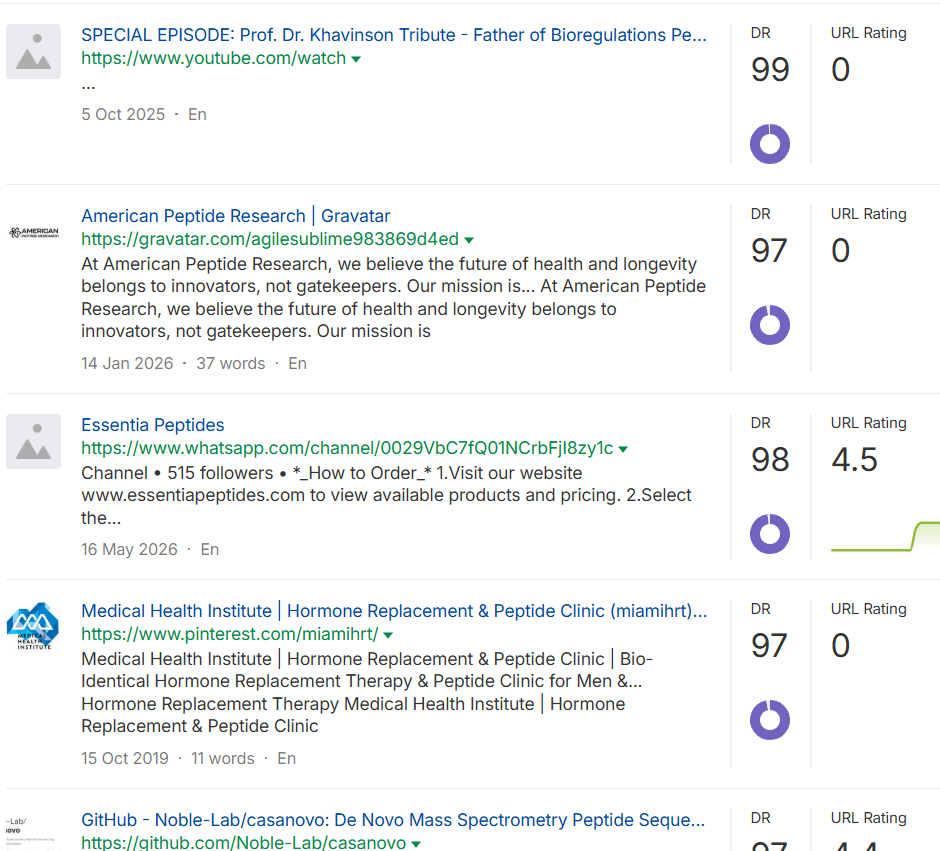Click the placeholder thumbnail of the YouTube result
This screenshot has width=940, height=851.
pyautogui.click(x=34, y=52)
